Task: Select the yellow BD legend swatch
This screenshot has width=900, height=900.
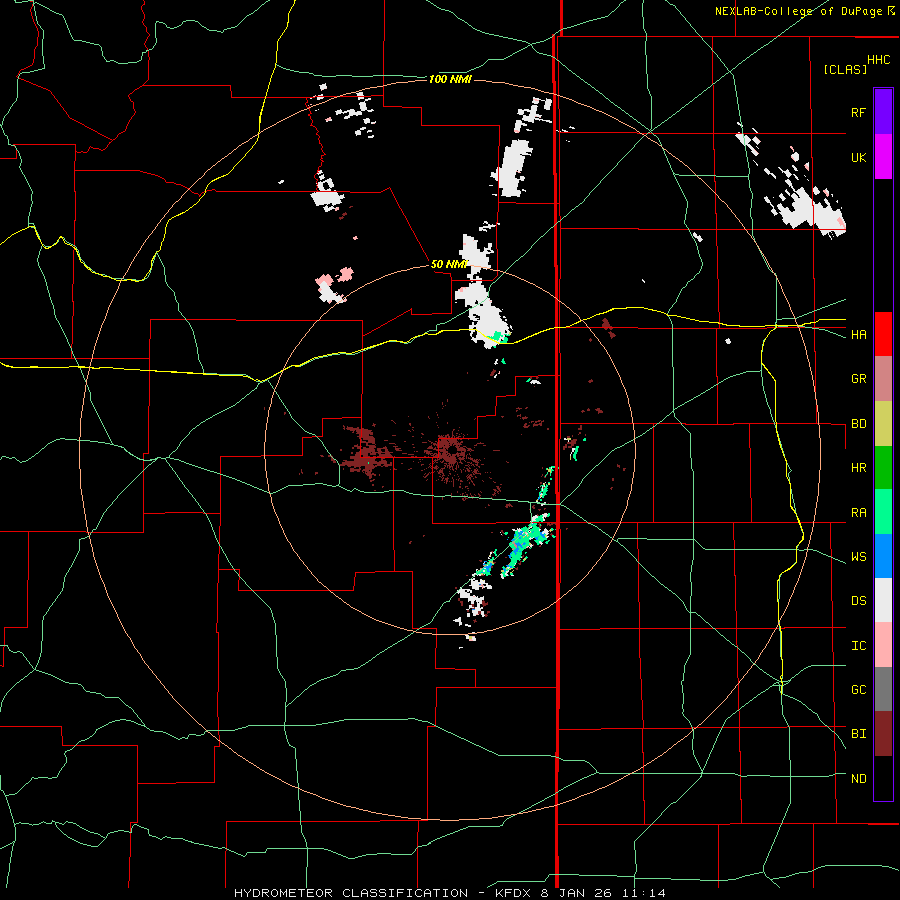Action: (883, 424)
